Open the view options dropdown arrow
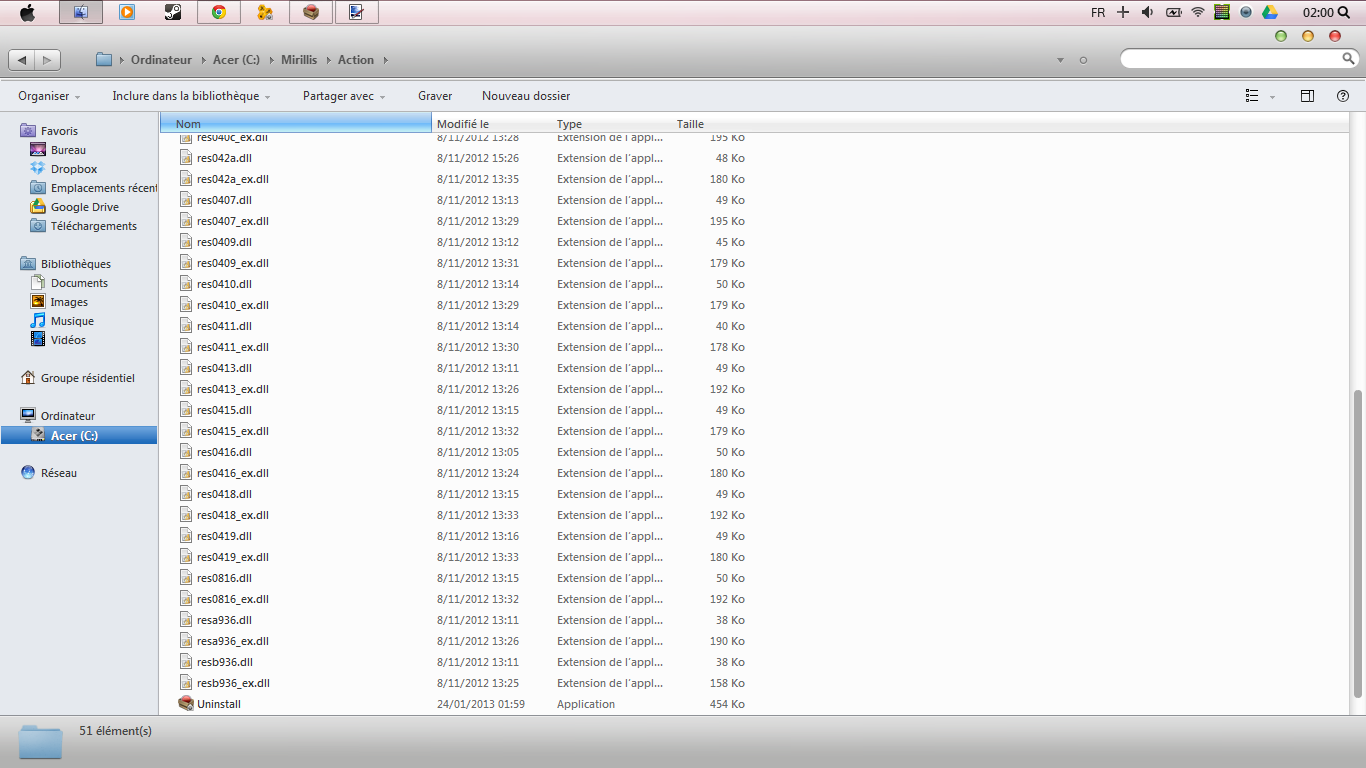The height and width of the screenshot is (768, 1366). pos(1272,97)
